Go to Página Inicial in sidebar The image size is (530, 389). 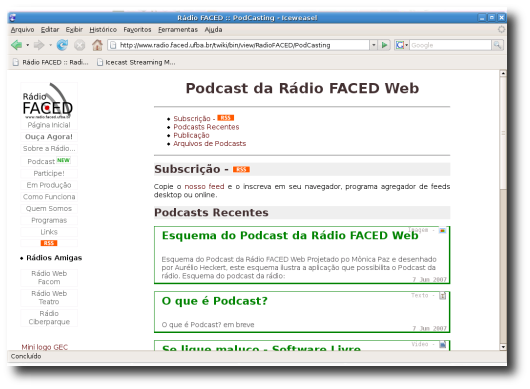[x=49, y=125]
